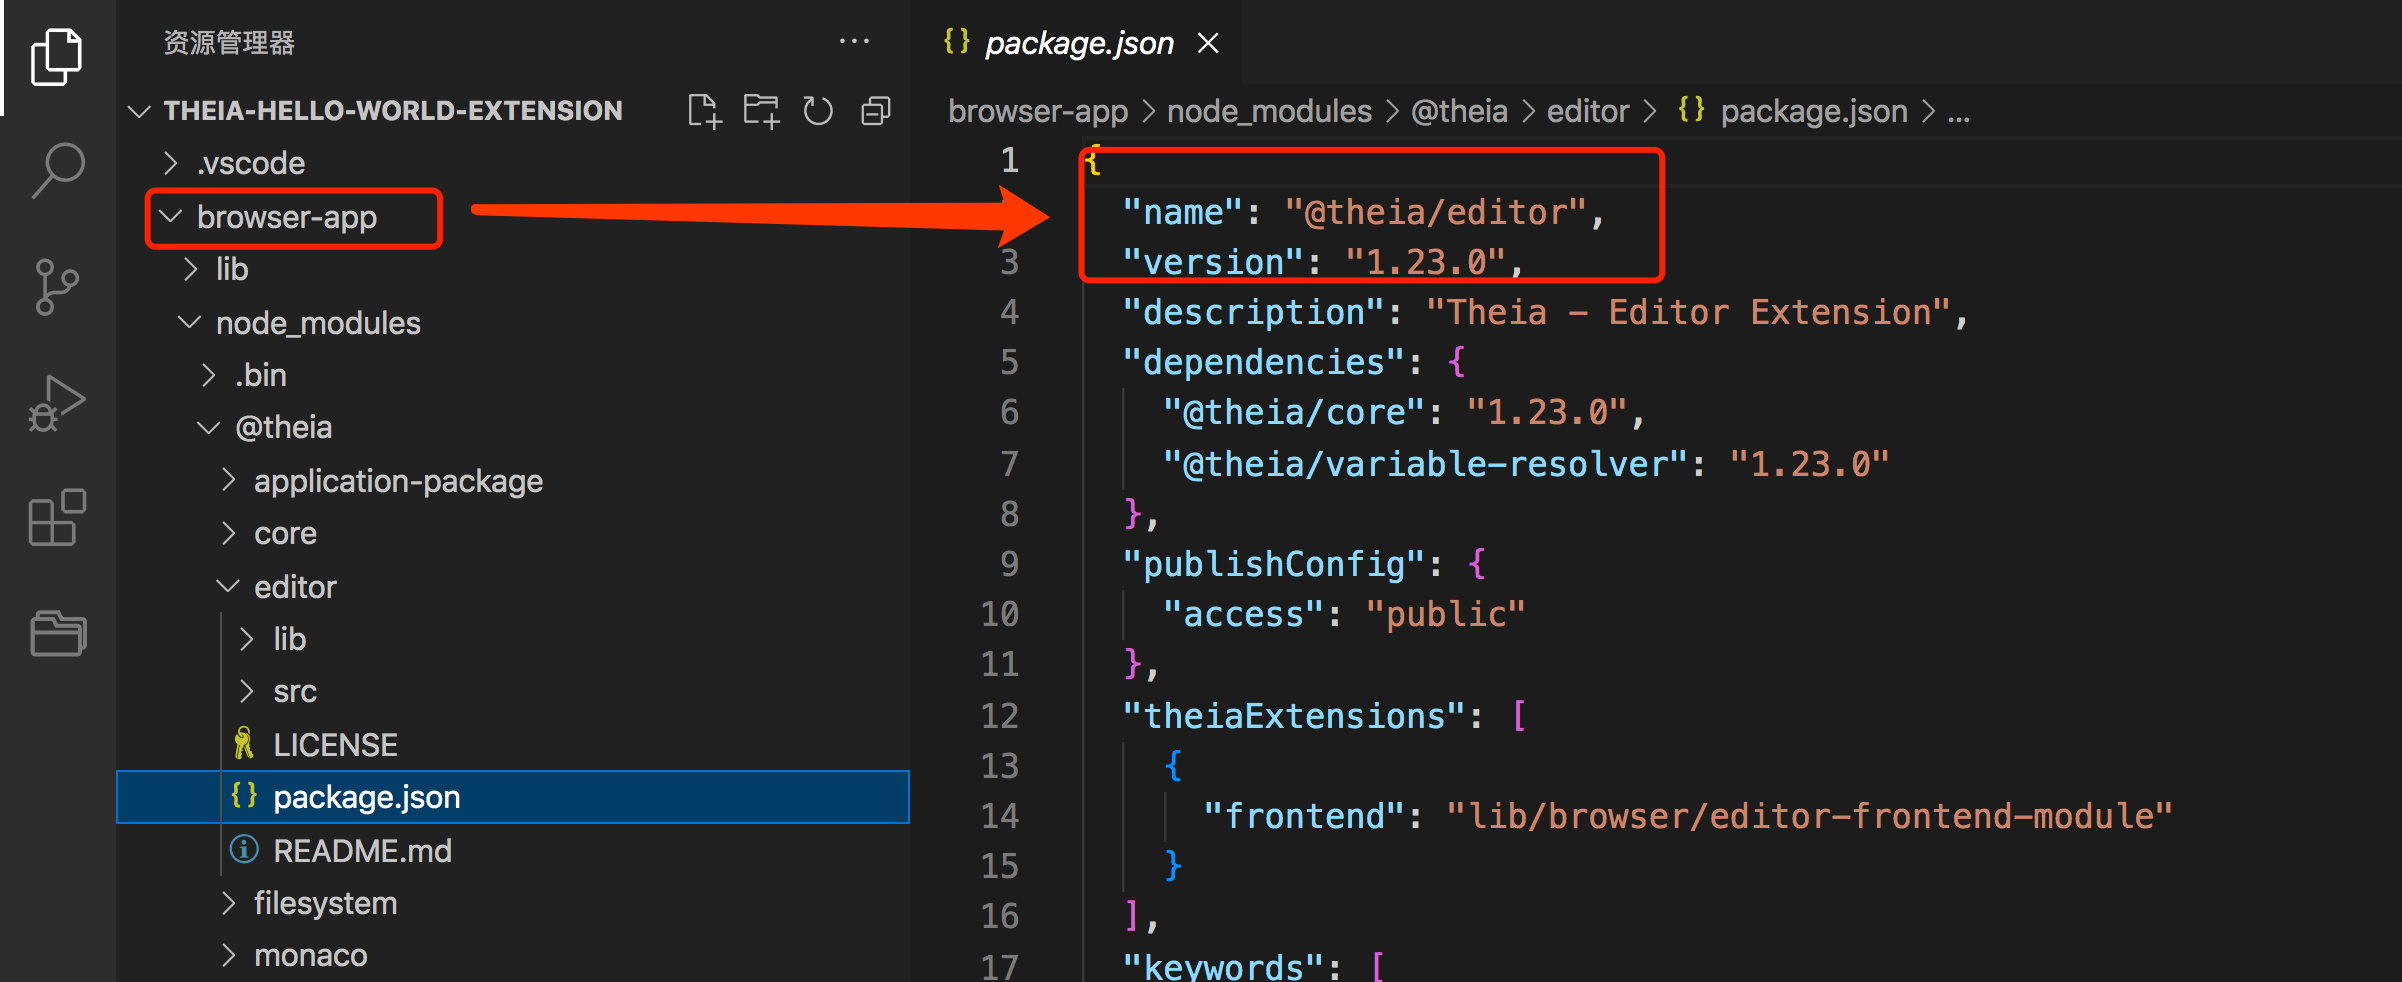Collapse the @theia folder
Viewport: 2402px width, 982px height.
[208, 428]
